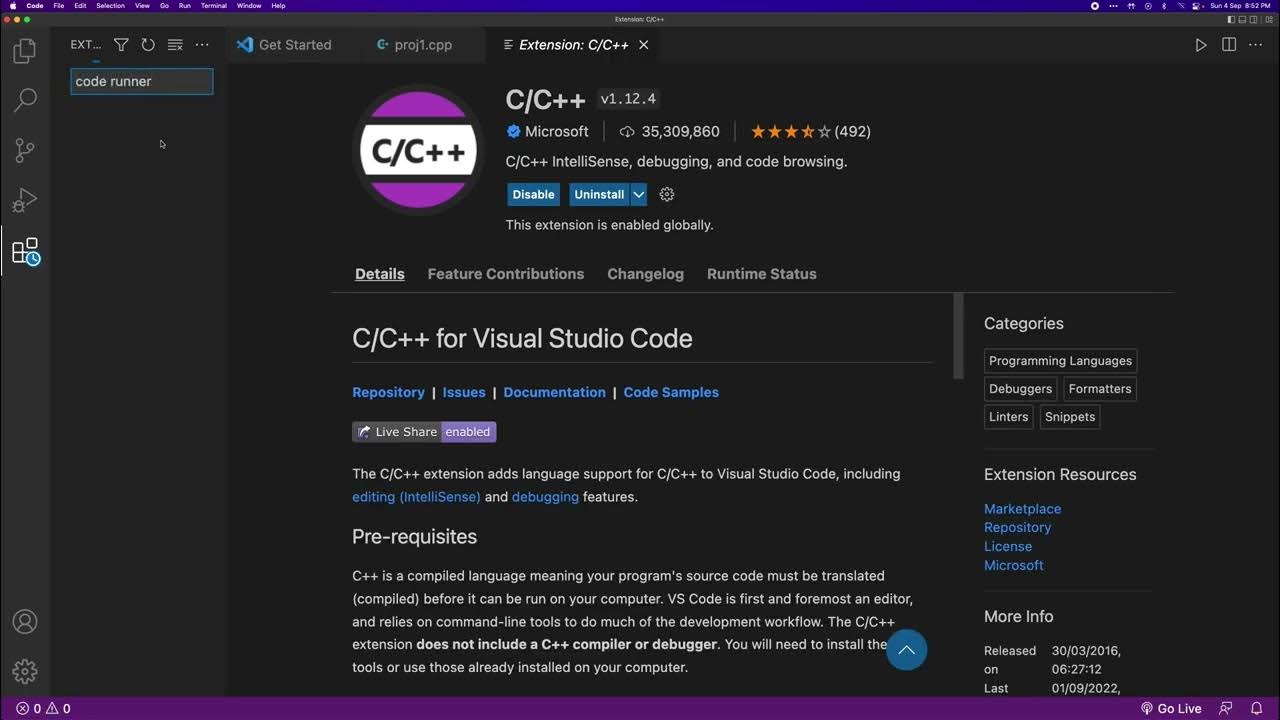This screenshot has height=720, width=1280.
Task: Click the scroll-to-top arrow button
Action: [906, 650]
